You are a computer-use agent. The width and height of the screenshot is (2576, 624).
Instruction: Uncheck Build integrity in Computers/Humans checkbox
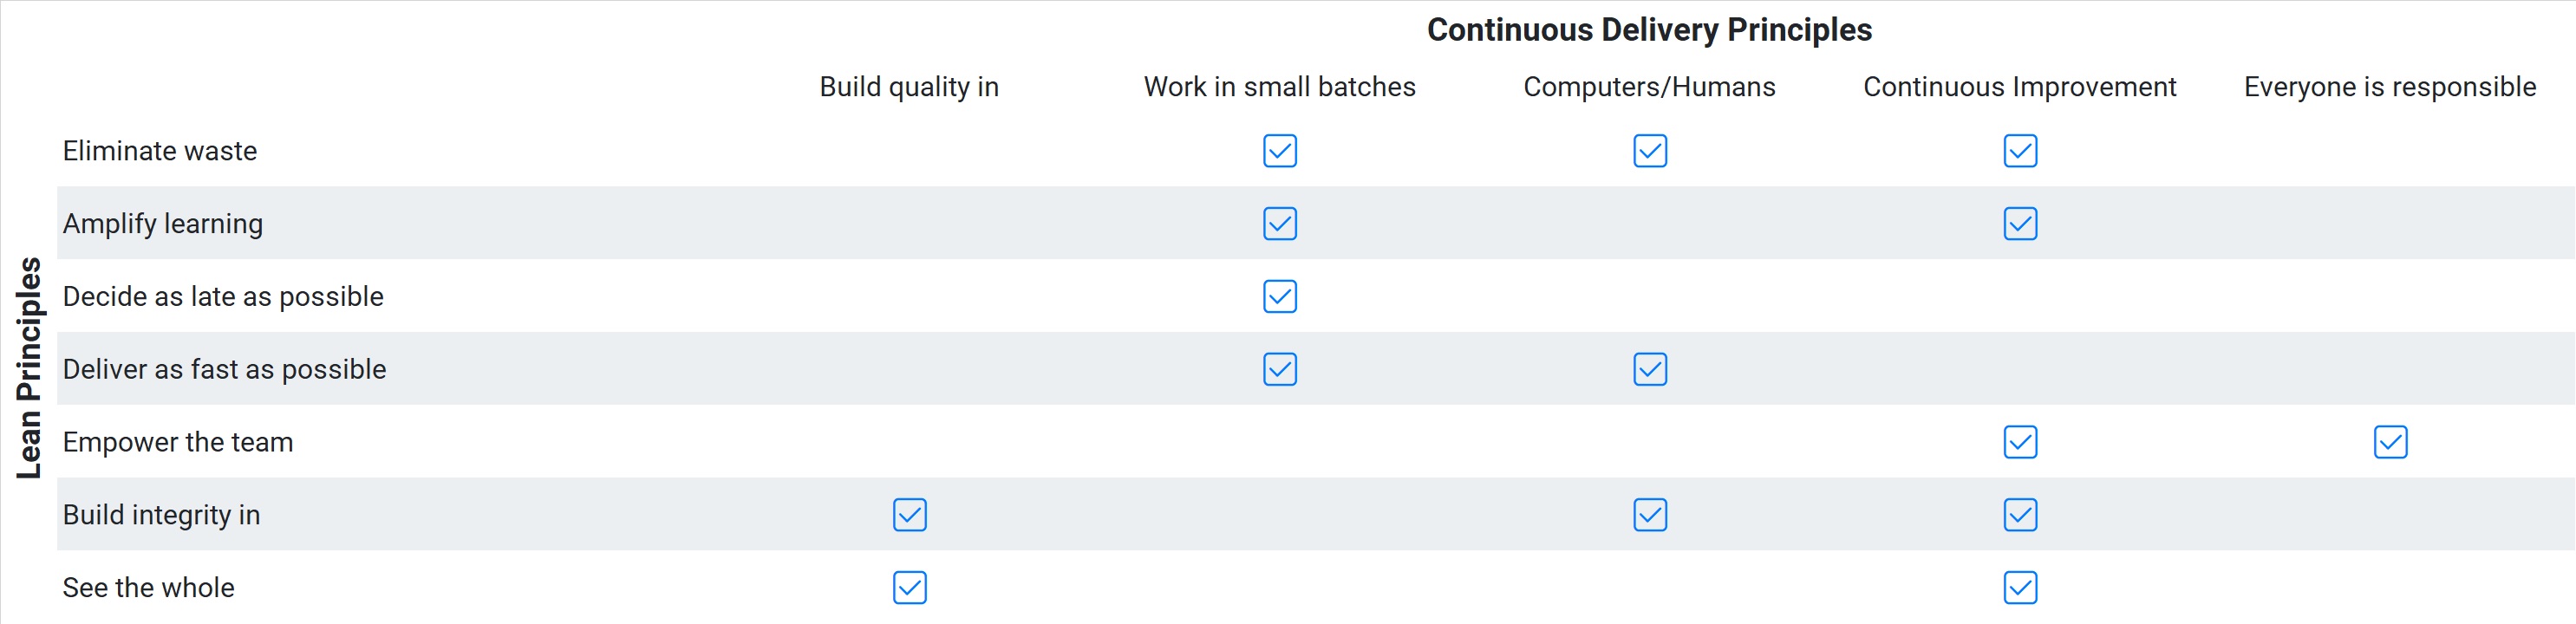click(1649, 515)
